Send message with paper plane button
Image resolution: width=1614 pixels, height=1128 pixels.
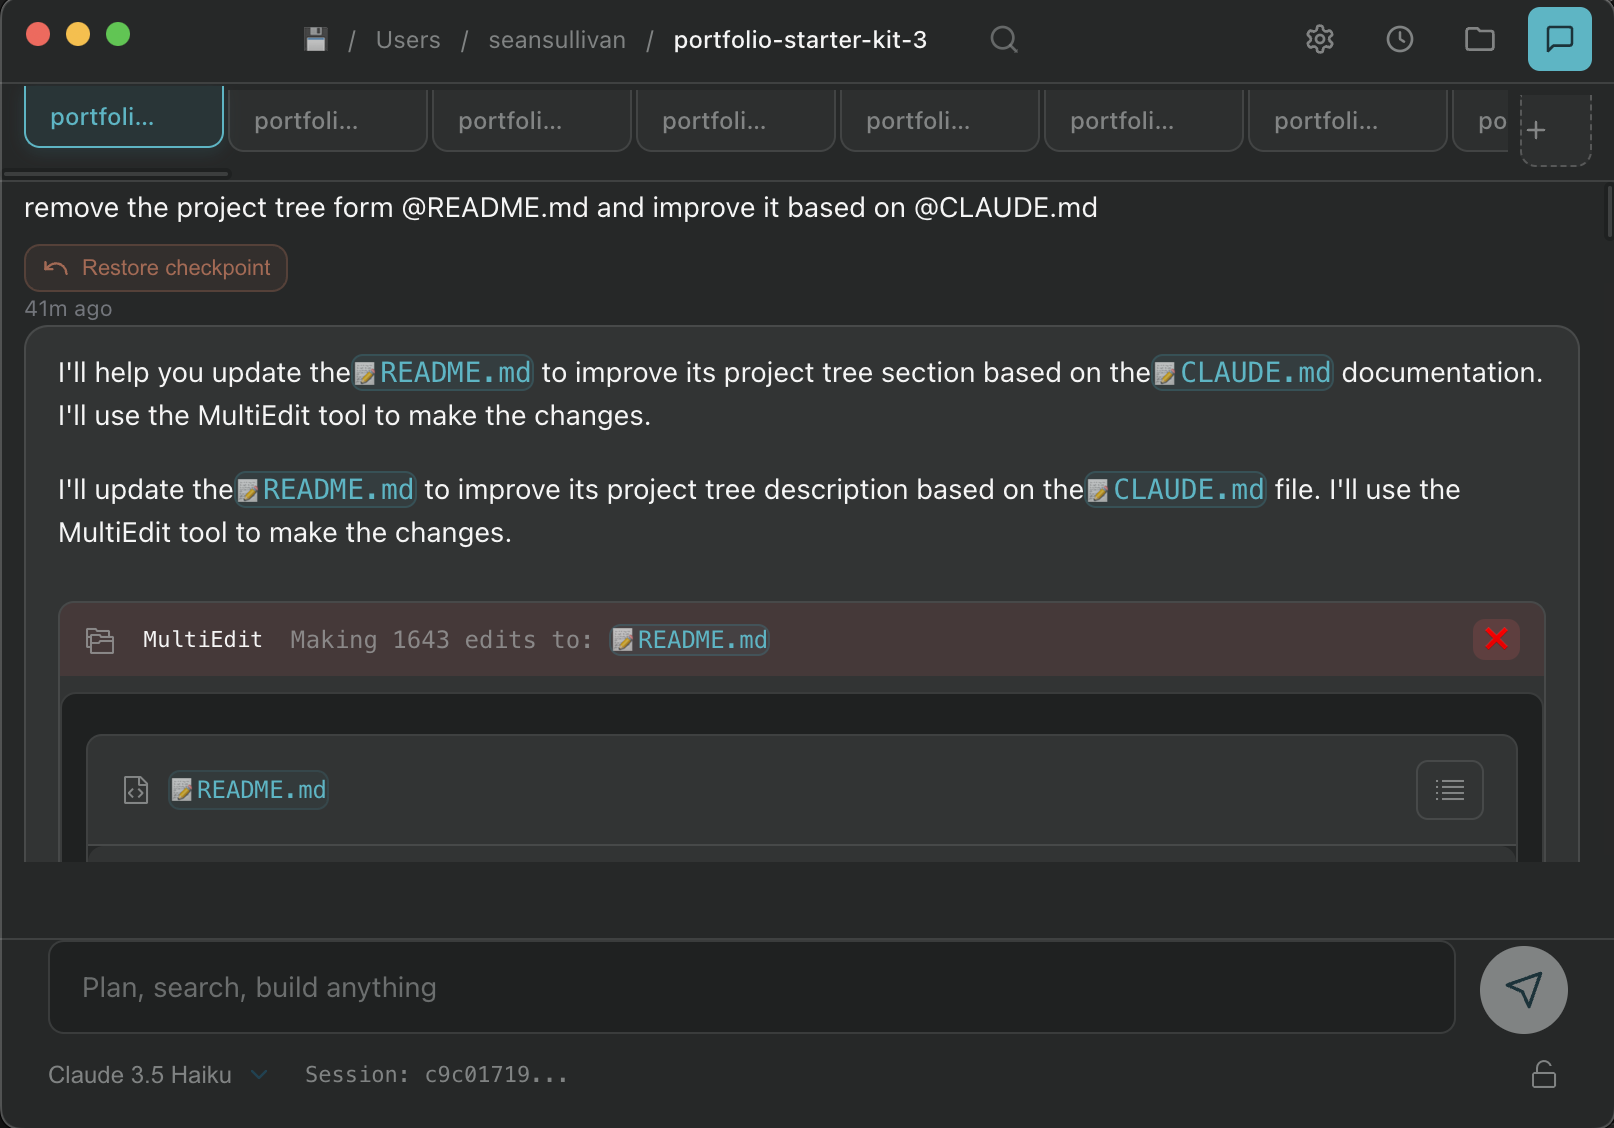coord(1524,990)
